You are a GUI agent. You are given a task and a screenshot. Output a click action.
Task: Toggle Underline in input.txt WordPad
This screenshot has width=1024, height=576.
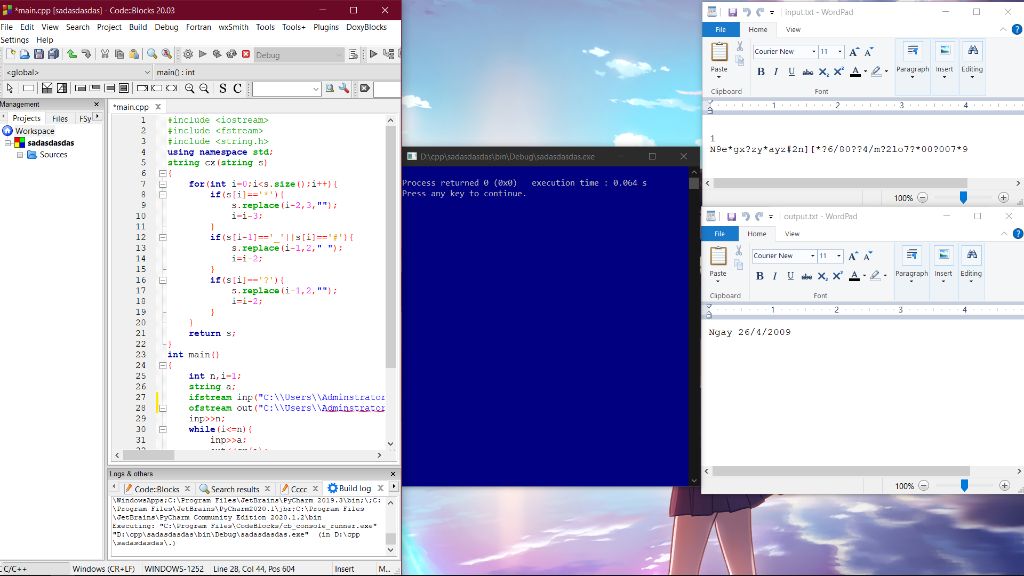792,72
